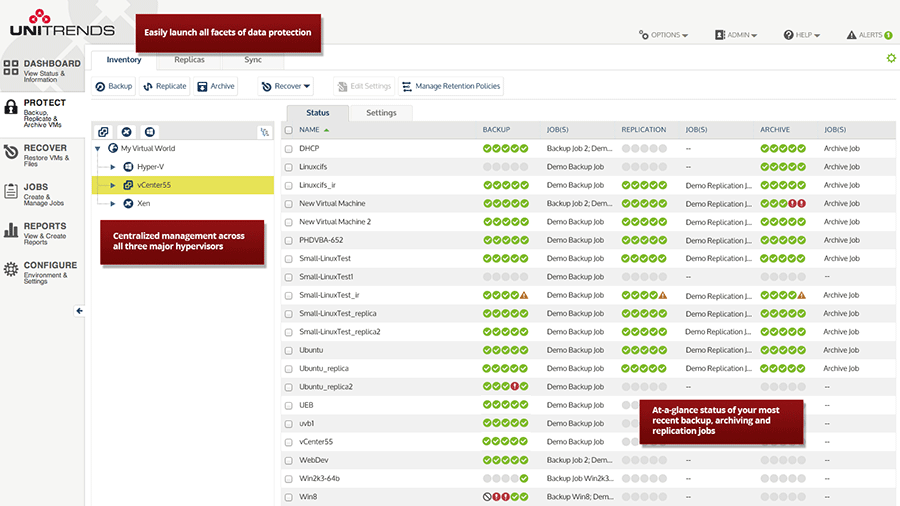Click Edit Settings button
The height and width of the screenshot is (506, 900).
[x=364, y=86]
